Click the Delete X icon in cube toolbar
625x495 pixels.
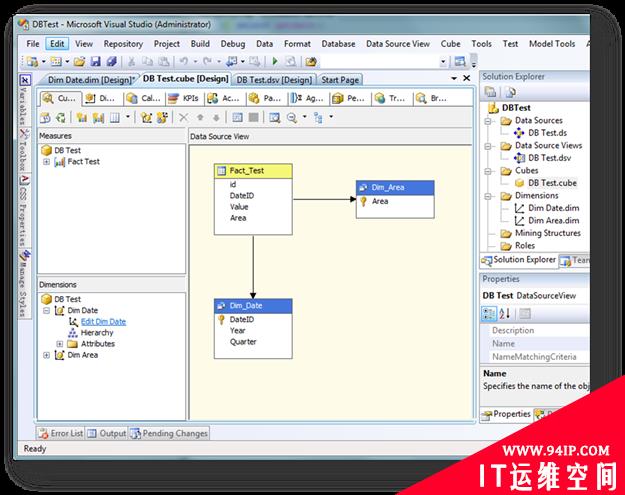(183, 117)
